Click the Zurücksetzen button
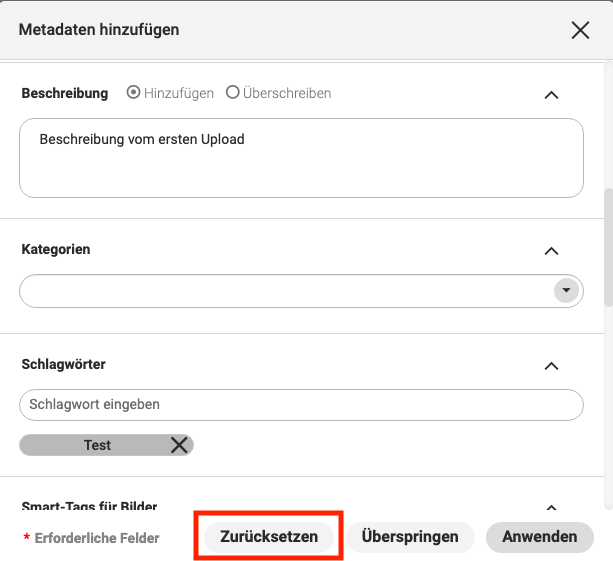This screenshot has height=561, width=613. 269,537
